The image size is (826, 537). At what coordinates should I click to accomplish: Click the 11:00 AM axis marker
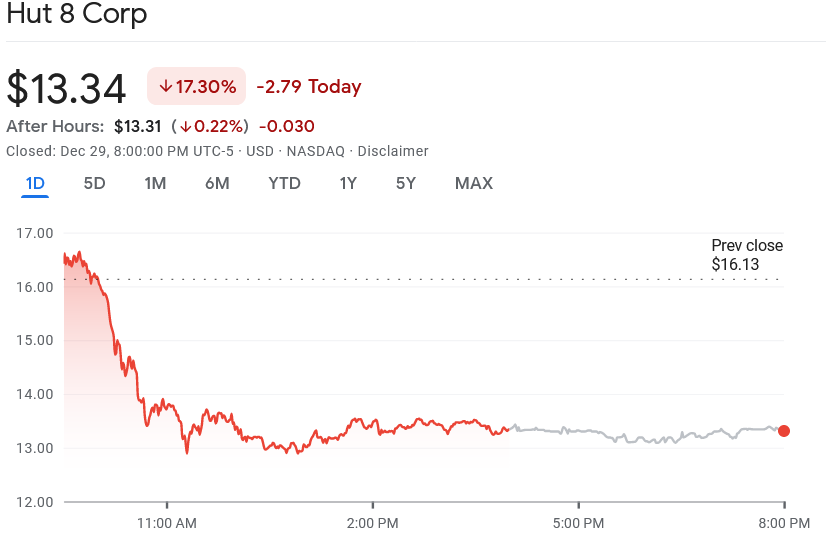(x=167, y=523)
